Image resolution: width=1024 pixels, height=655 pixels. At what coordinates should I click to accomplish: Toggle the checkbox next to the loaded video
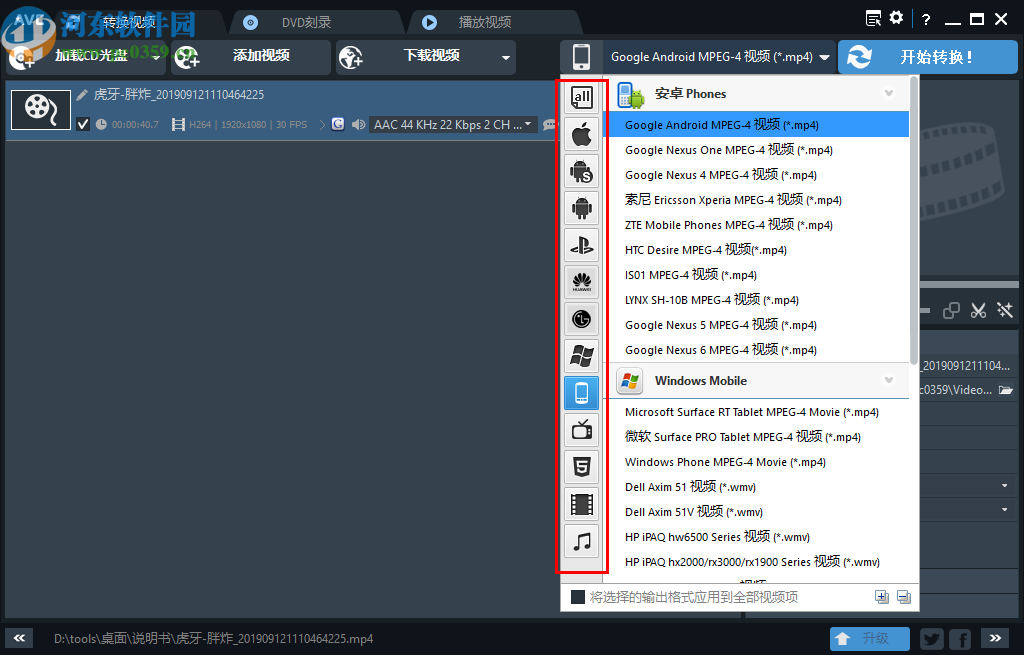point(82,125)
